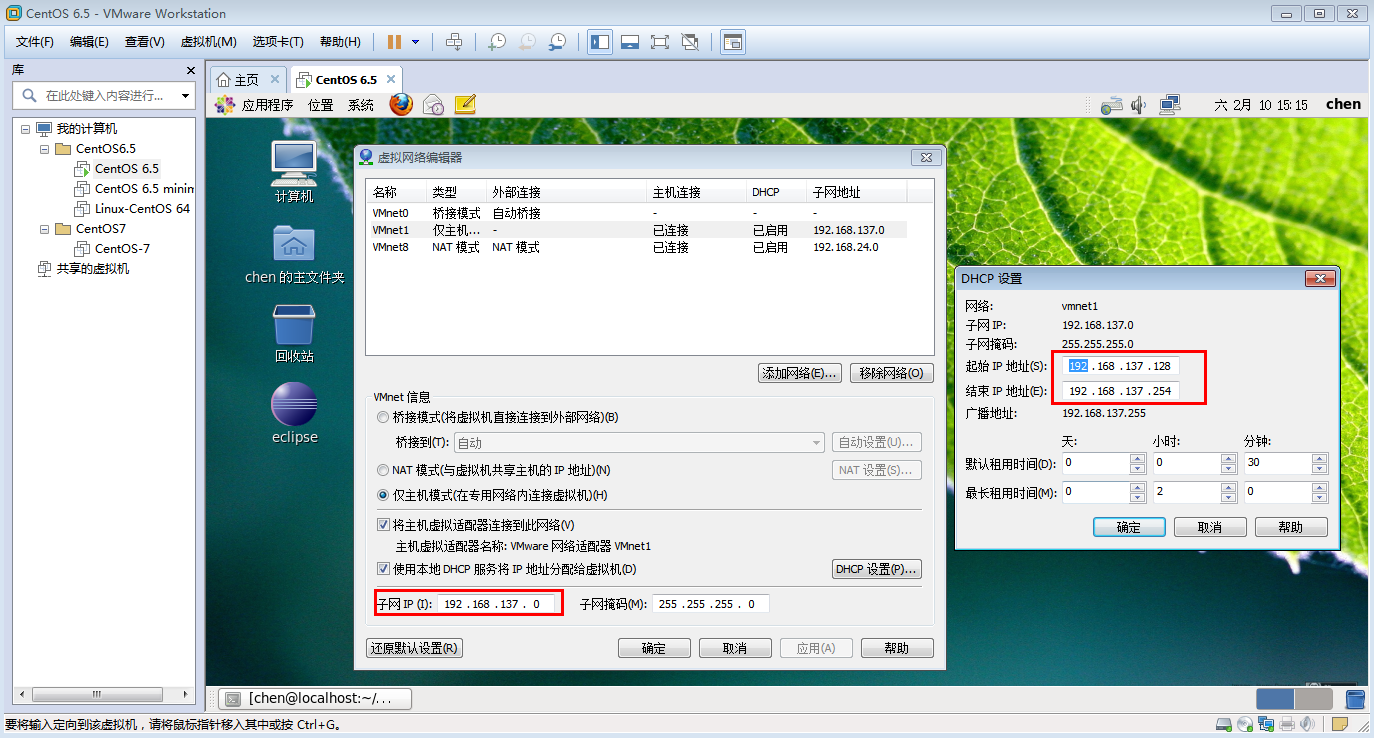Toggle the library sidebar view icon
This screenshot has height=738, width=1374.
point(600,42)
